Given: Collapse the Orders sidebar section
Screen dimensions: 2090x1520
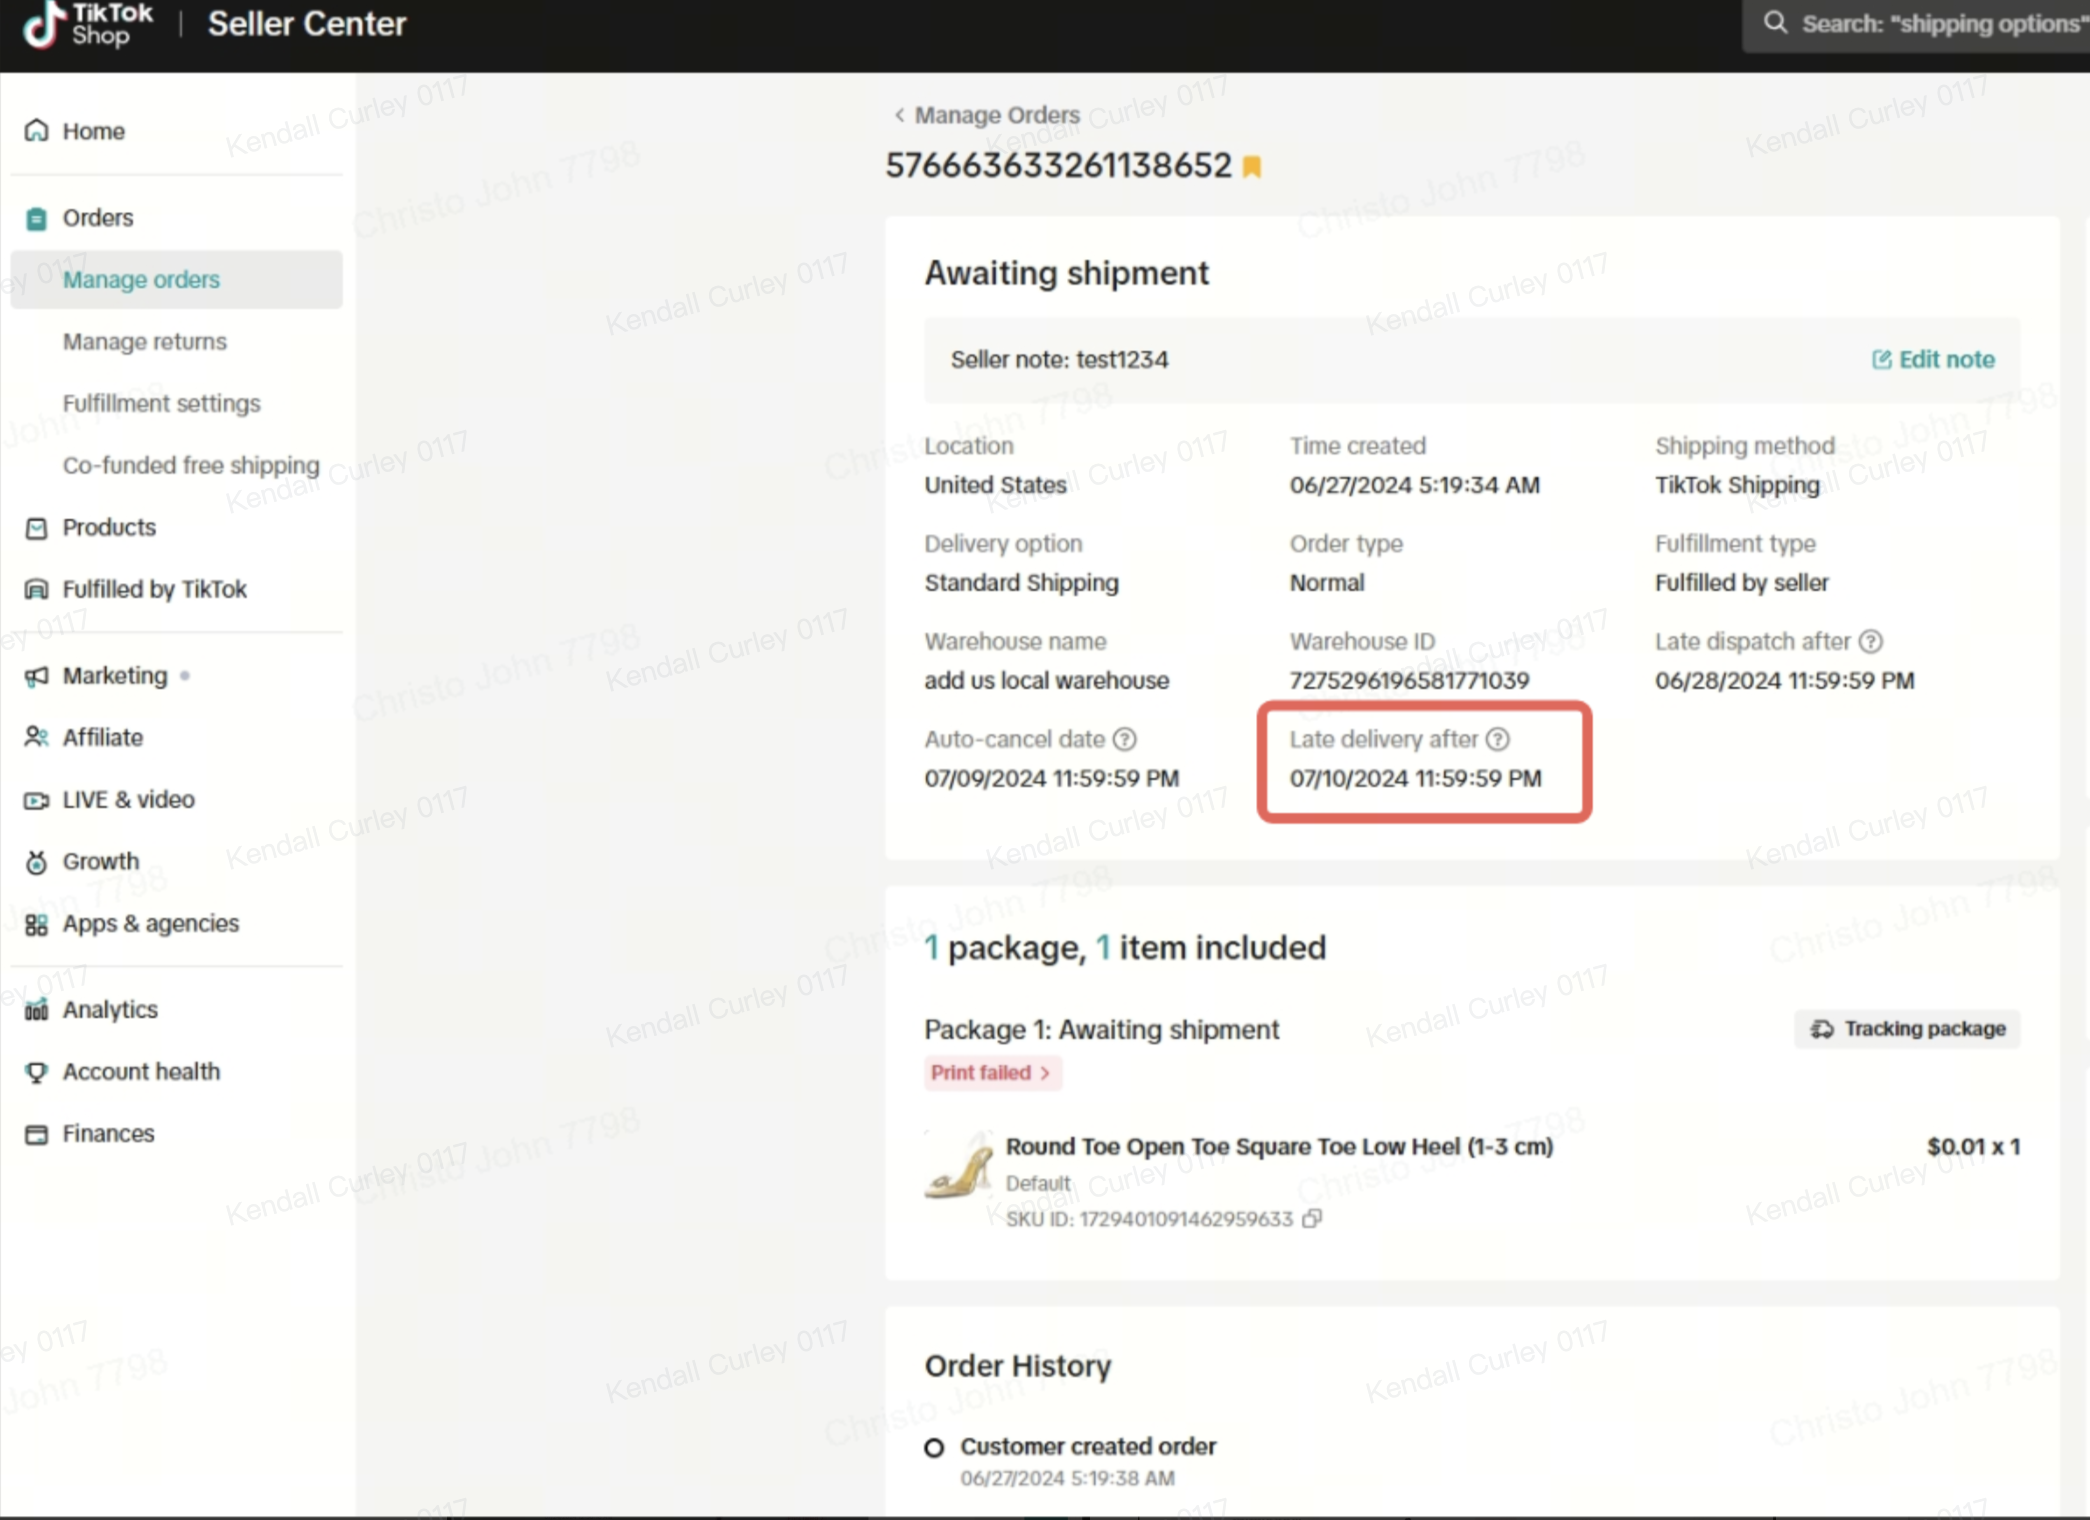Looking at the screenshot, I should point(98,218).
